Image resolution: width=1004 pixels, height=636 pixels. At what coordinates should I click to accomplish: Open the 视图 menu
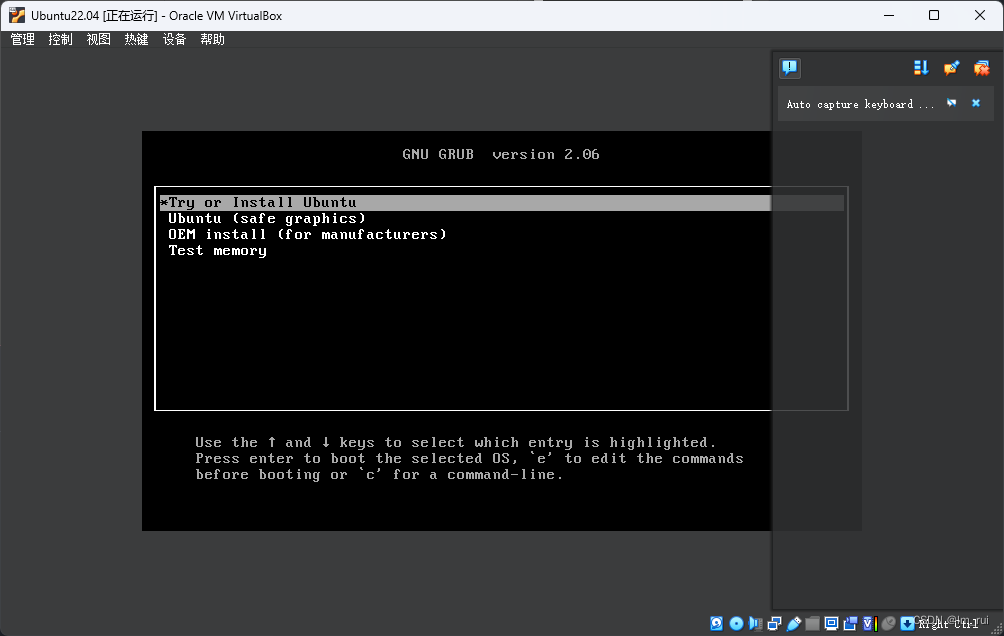[x=98, y=39]
